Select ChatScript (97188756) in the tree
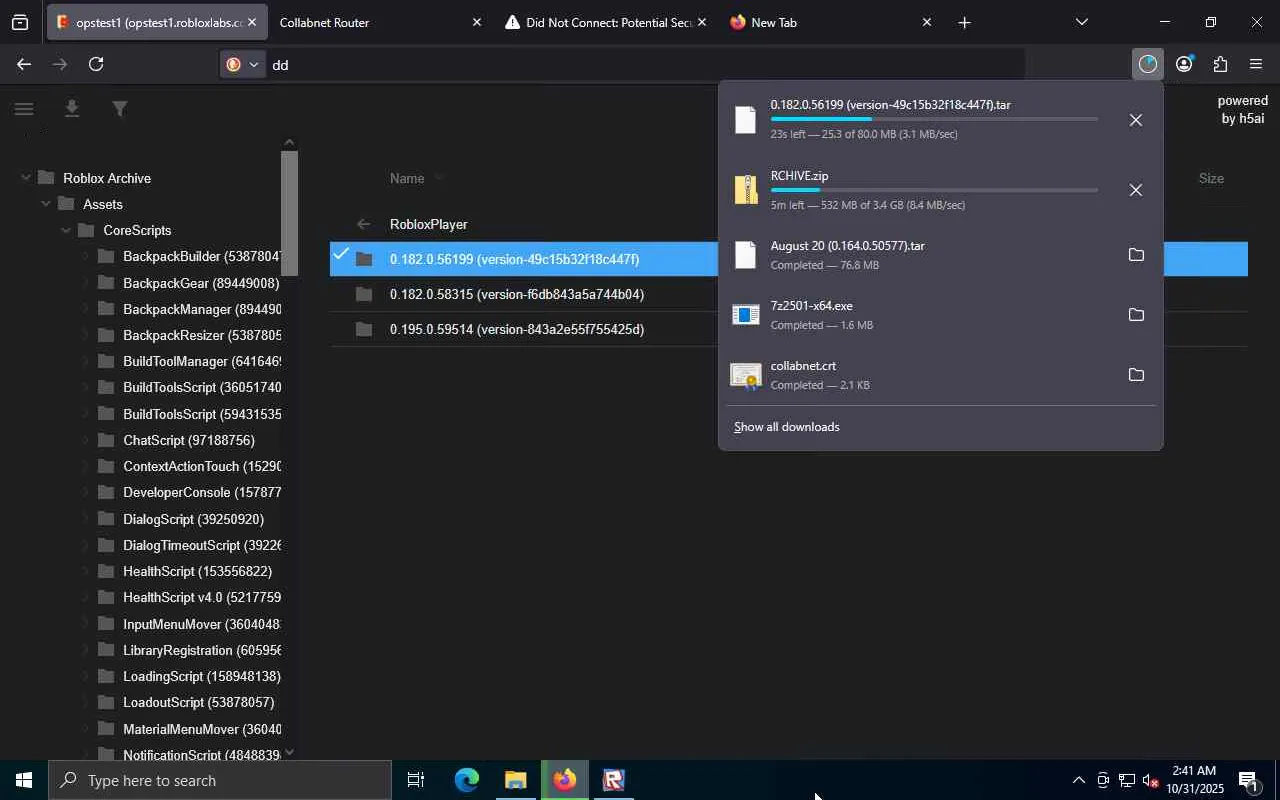 pos(189,440)
